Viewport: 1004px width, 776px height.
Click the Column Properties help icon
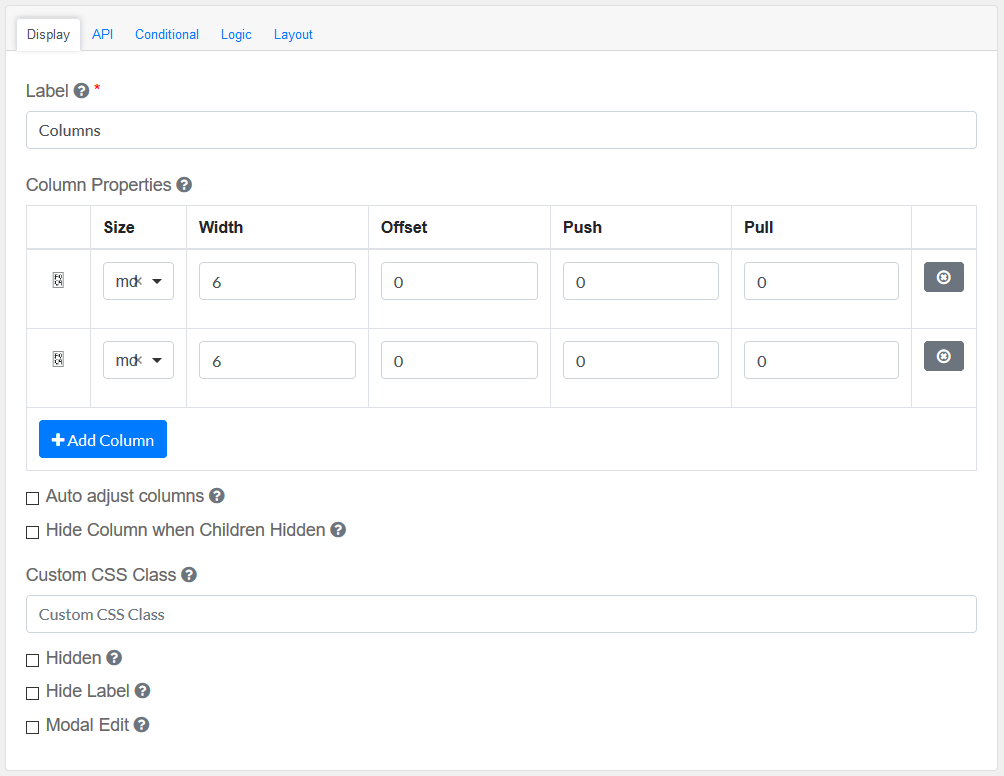(184, 185)
